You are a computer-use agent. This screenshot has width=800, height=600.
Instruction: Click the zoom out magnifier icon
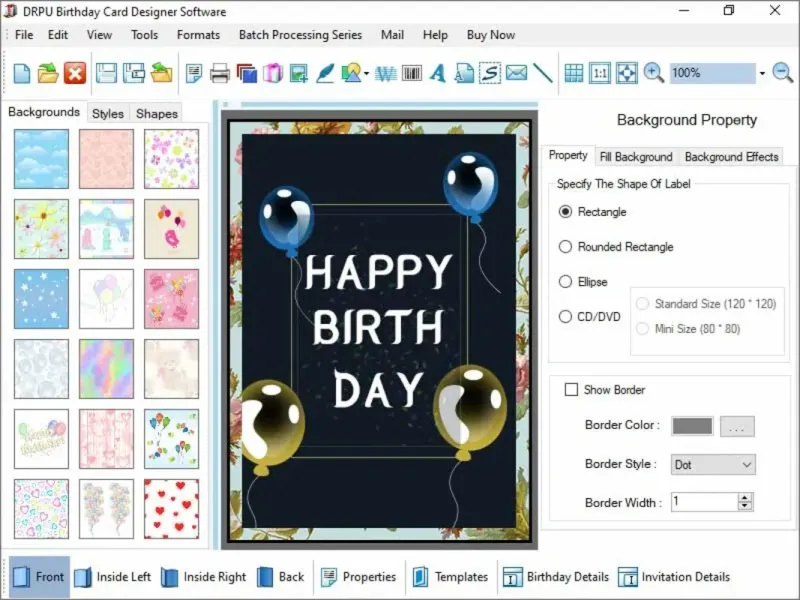click(783, 73)
